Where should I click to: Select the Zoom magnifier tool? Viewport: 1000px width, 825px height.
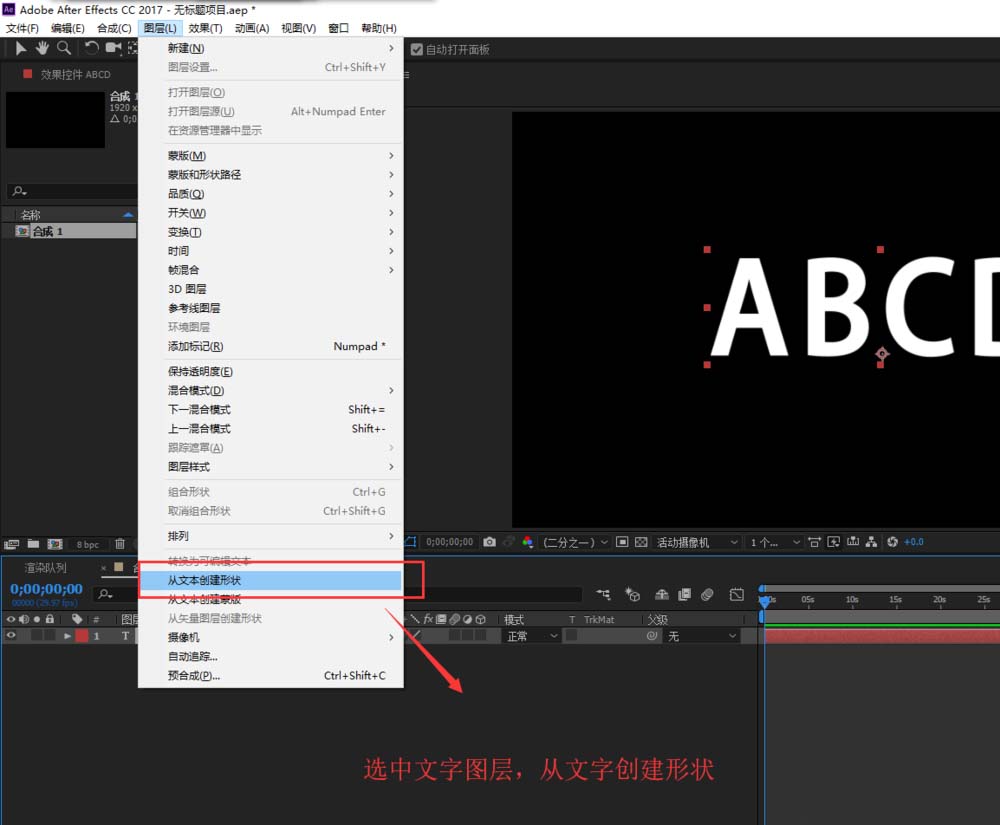[x=64, y=48]
